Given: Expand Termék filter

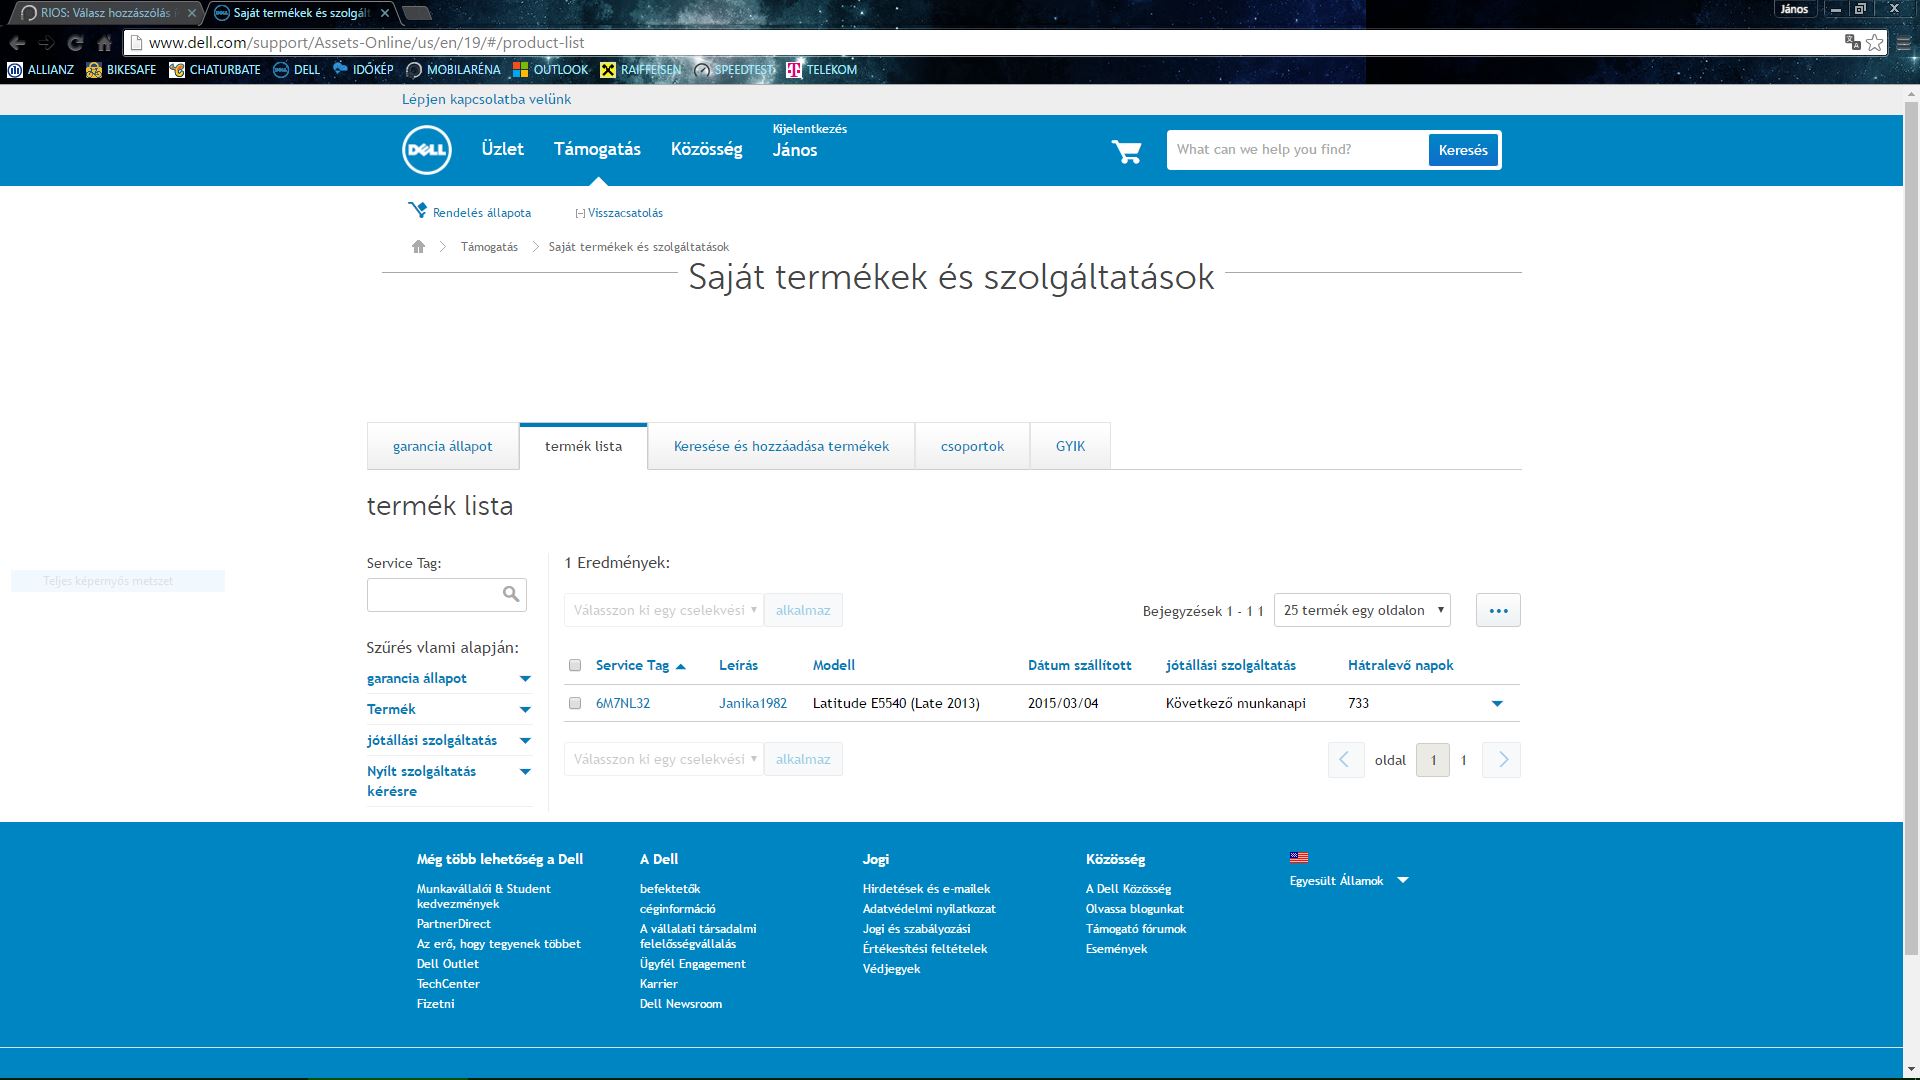Looking at the screenshot, I should click(525, 710).
